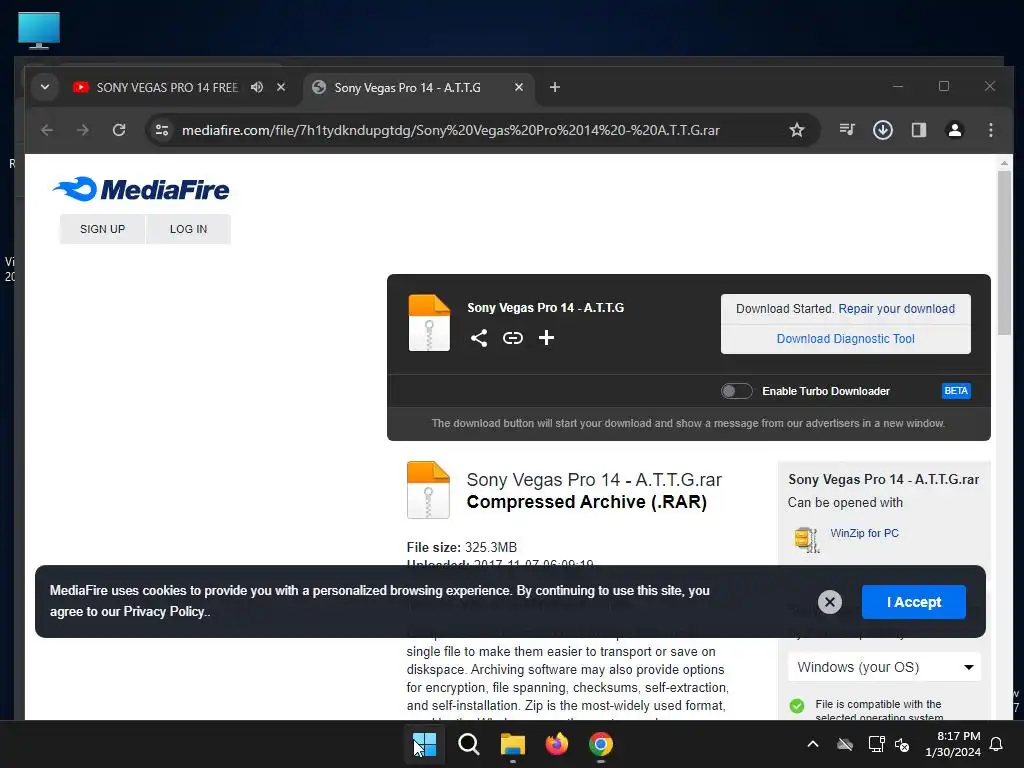Close the YouTube tab
Screen dimensions: 1024x768
coord(281,87)
